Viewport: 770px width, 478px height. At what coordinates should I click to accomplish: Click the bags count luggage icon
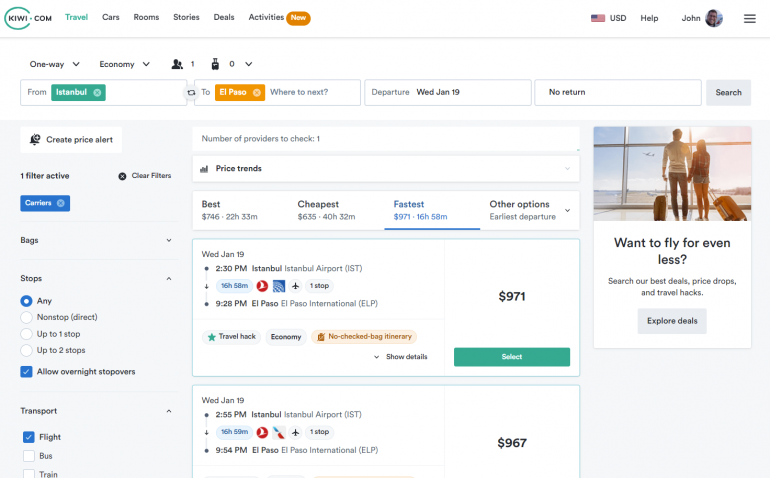coord(214,64)
